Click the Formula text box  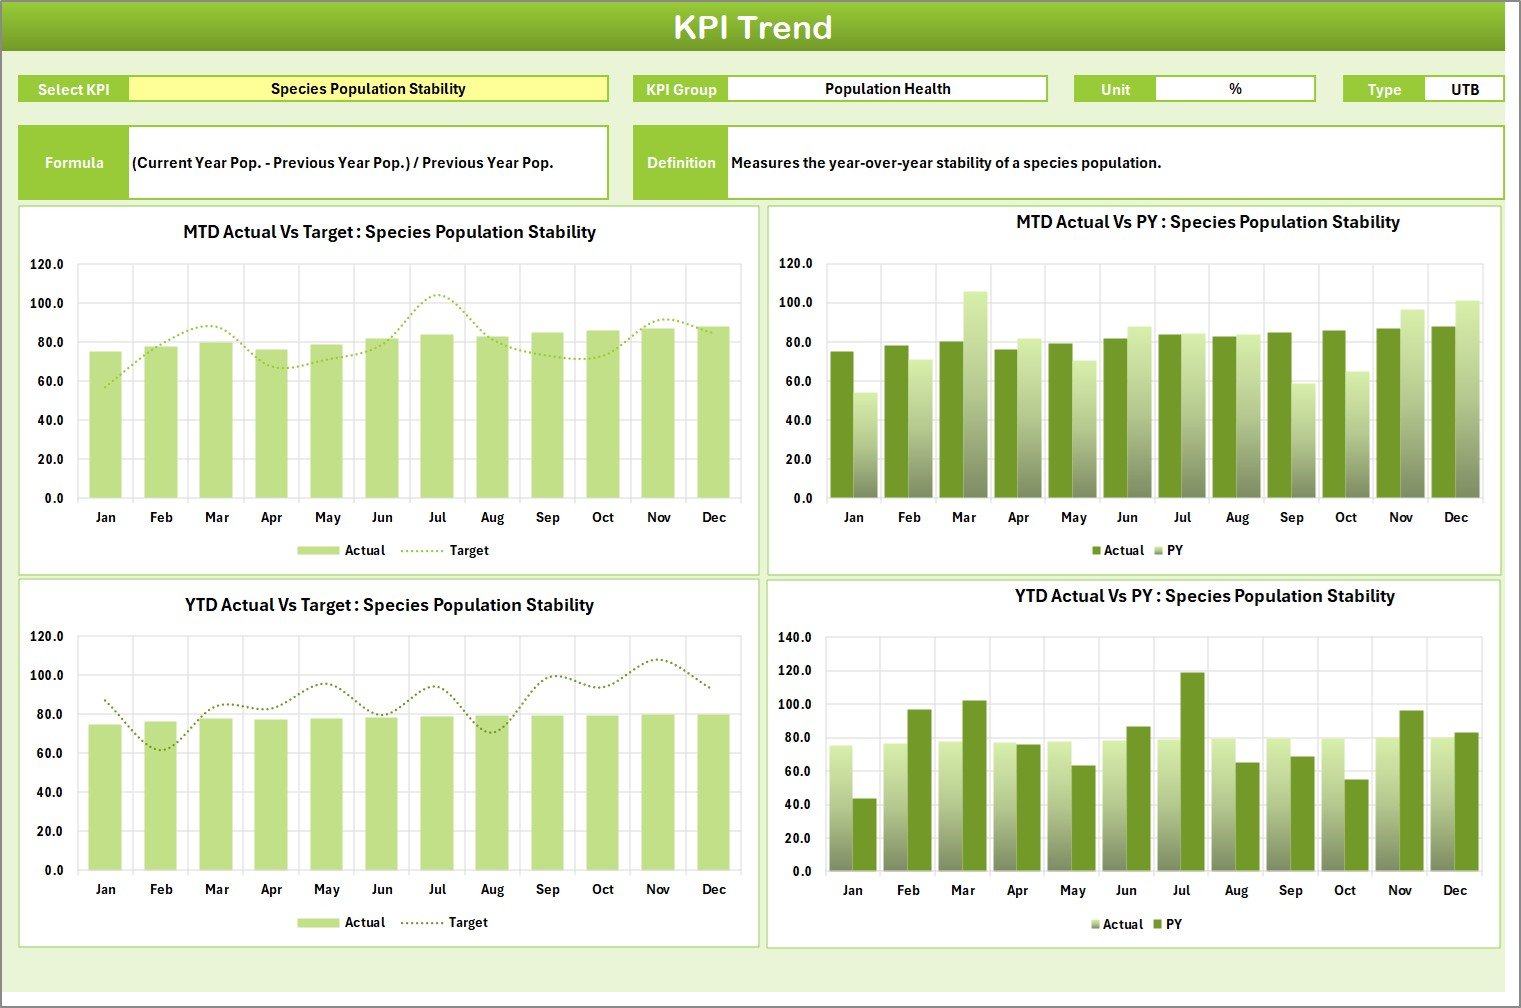pos(367,162)
